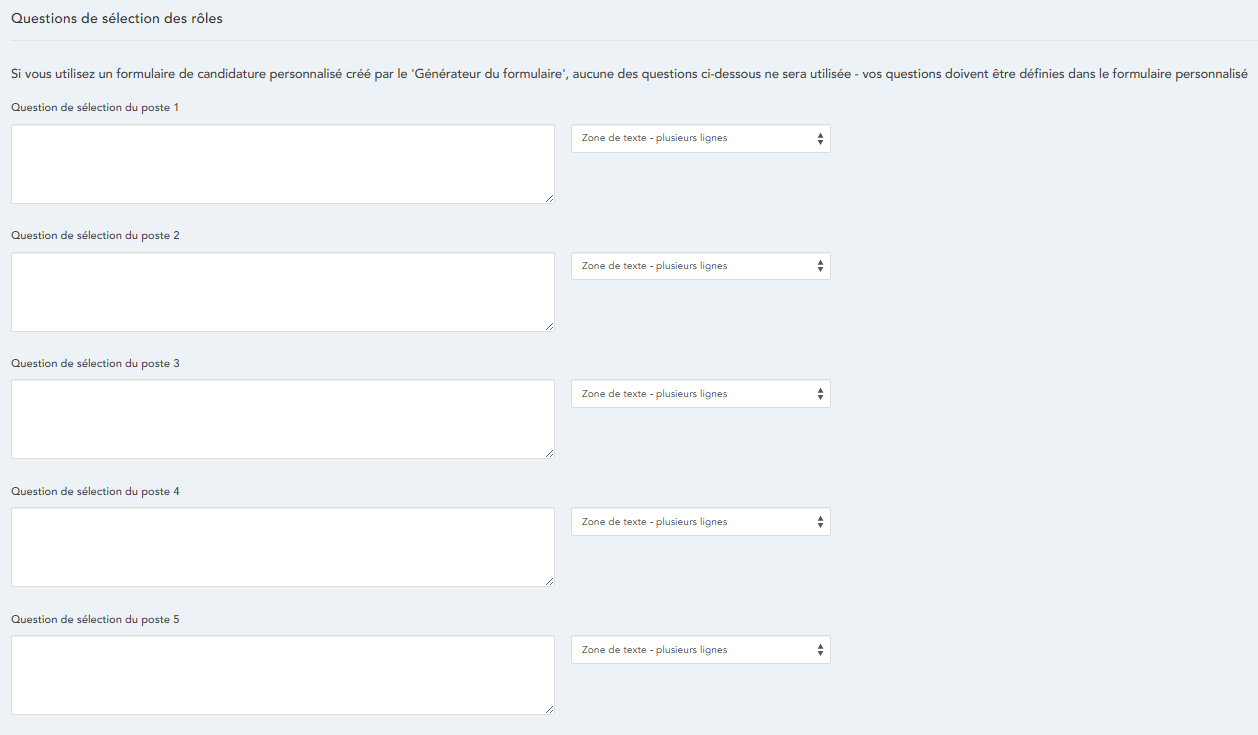This screenshot has height=735, width=1258.
Task: Open the 'Zone de texte' dropdown for question 3
Action: tap(700, 394)
